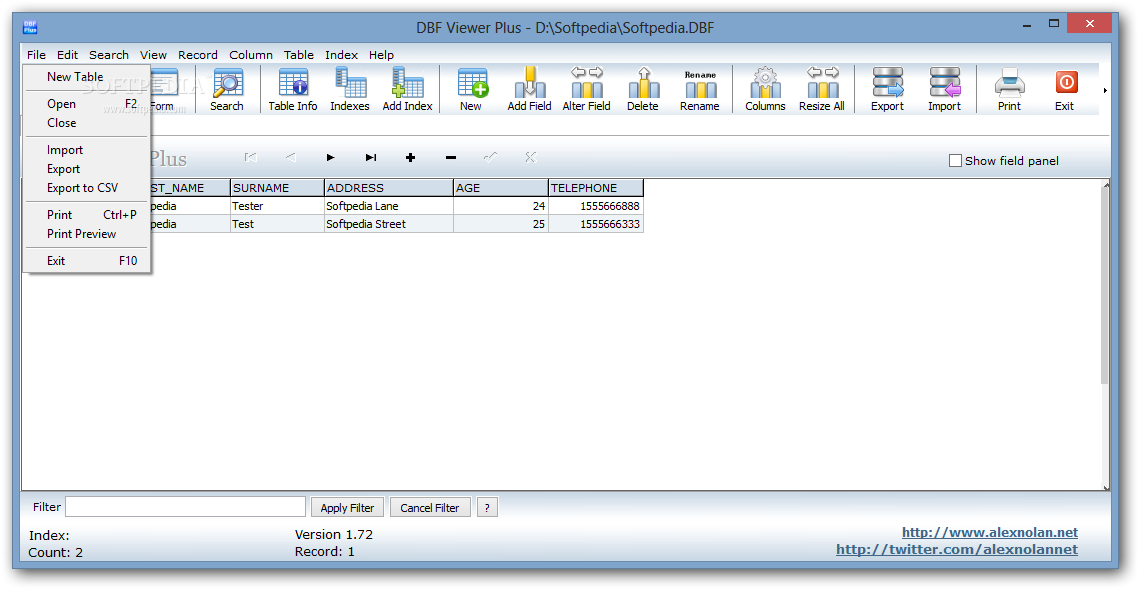The image size is (1139, 589).
Task: Open the Help menu
Action: coord(381,54)
